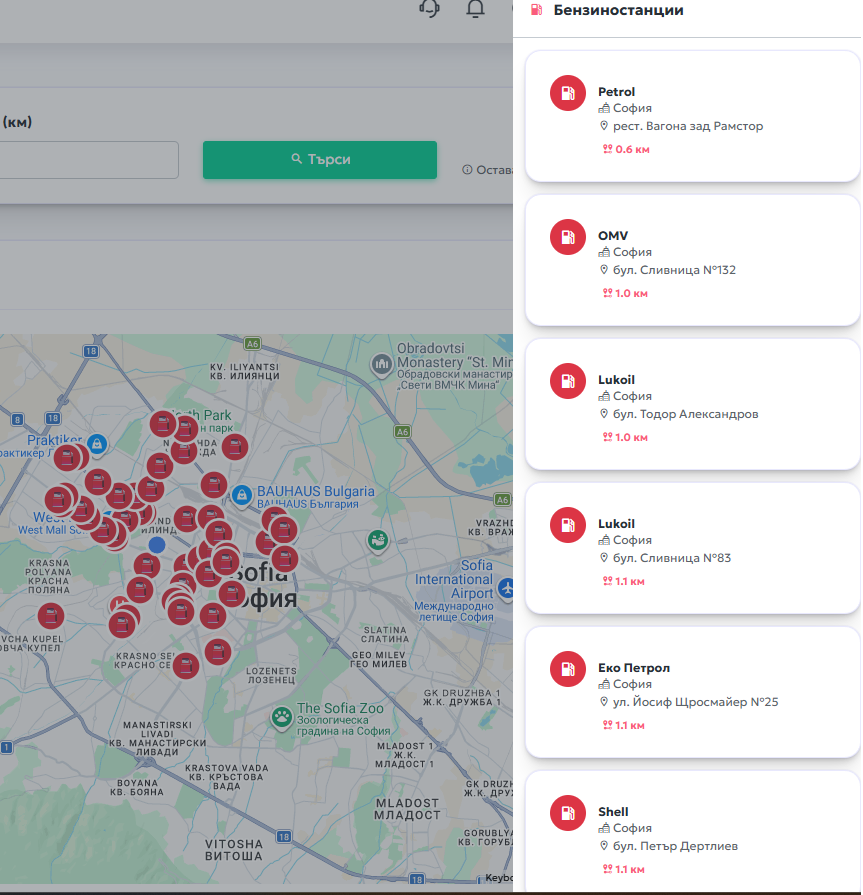Screen dimensions: 863x895
Task: Click the green Търси search button
Action: coord(320,160)
